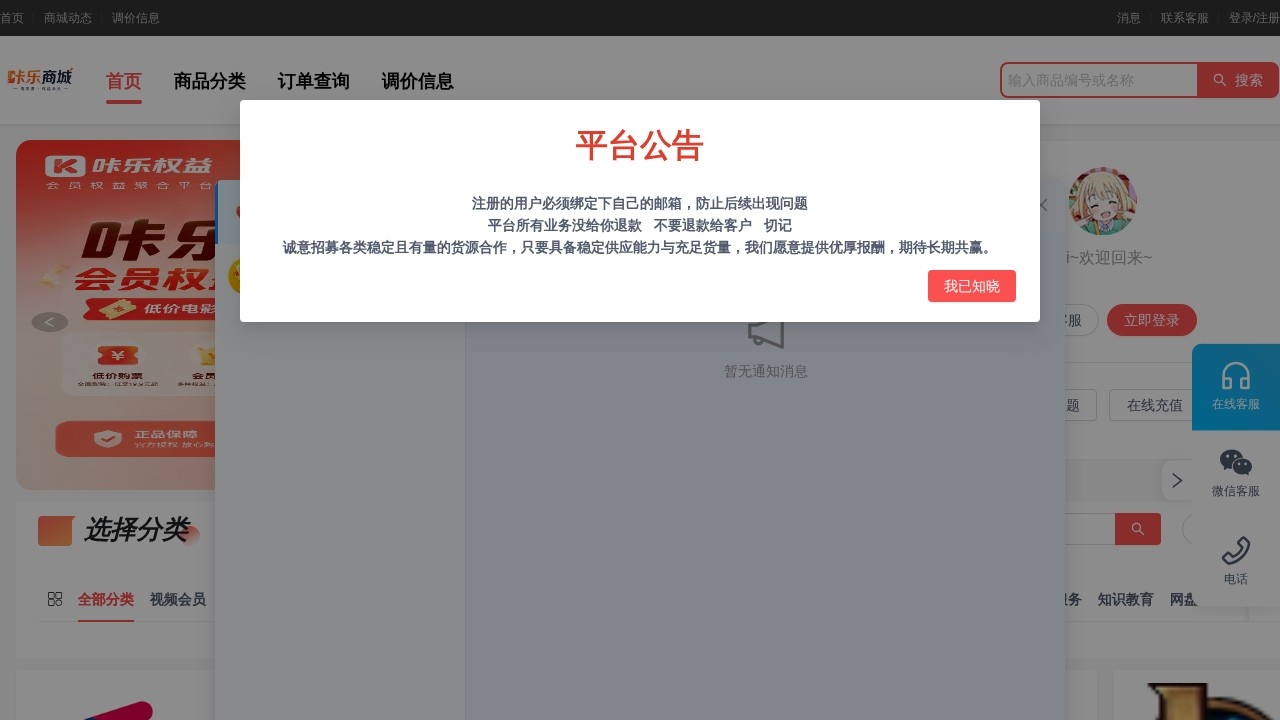Click the category search magnifier button
Viewport: 1280px width, 720px height.
coord(1138,529)
